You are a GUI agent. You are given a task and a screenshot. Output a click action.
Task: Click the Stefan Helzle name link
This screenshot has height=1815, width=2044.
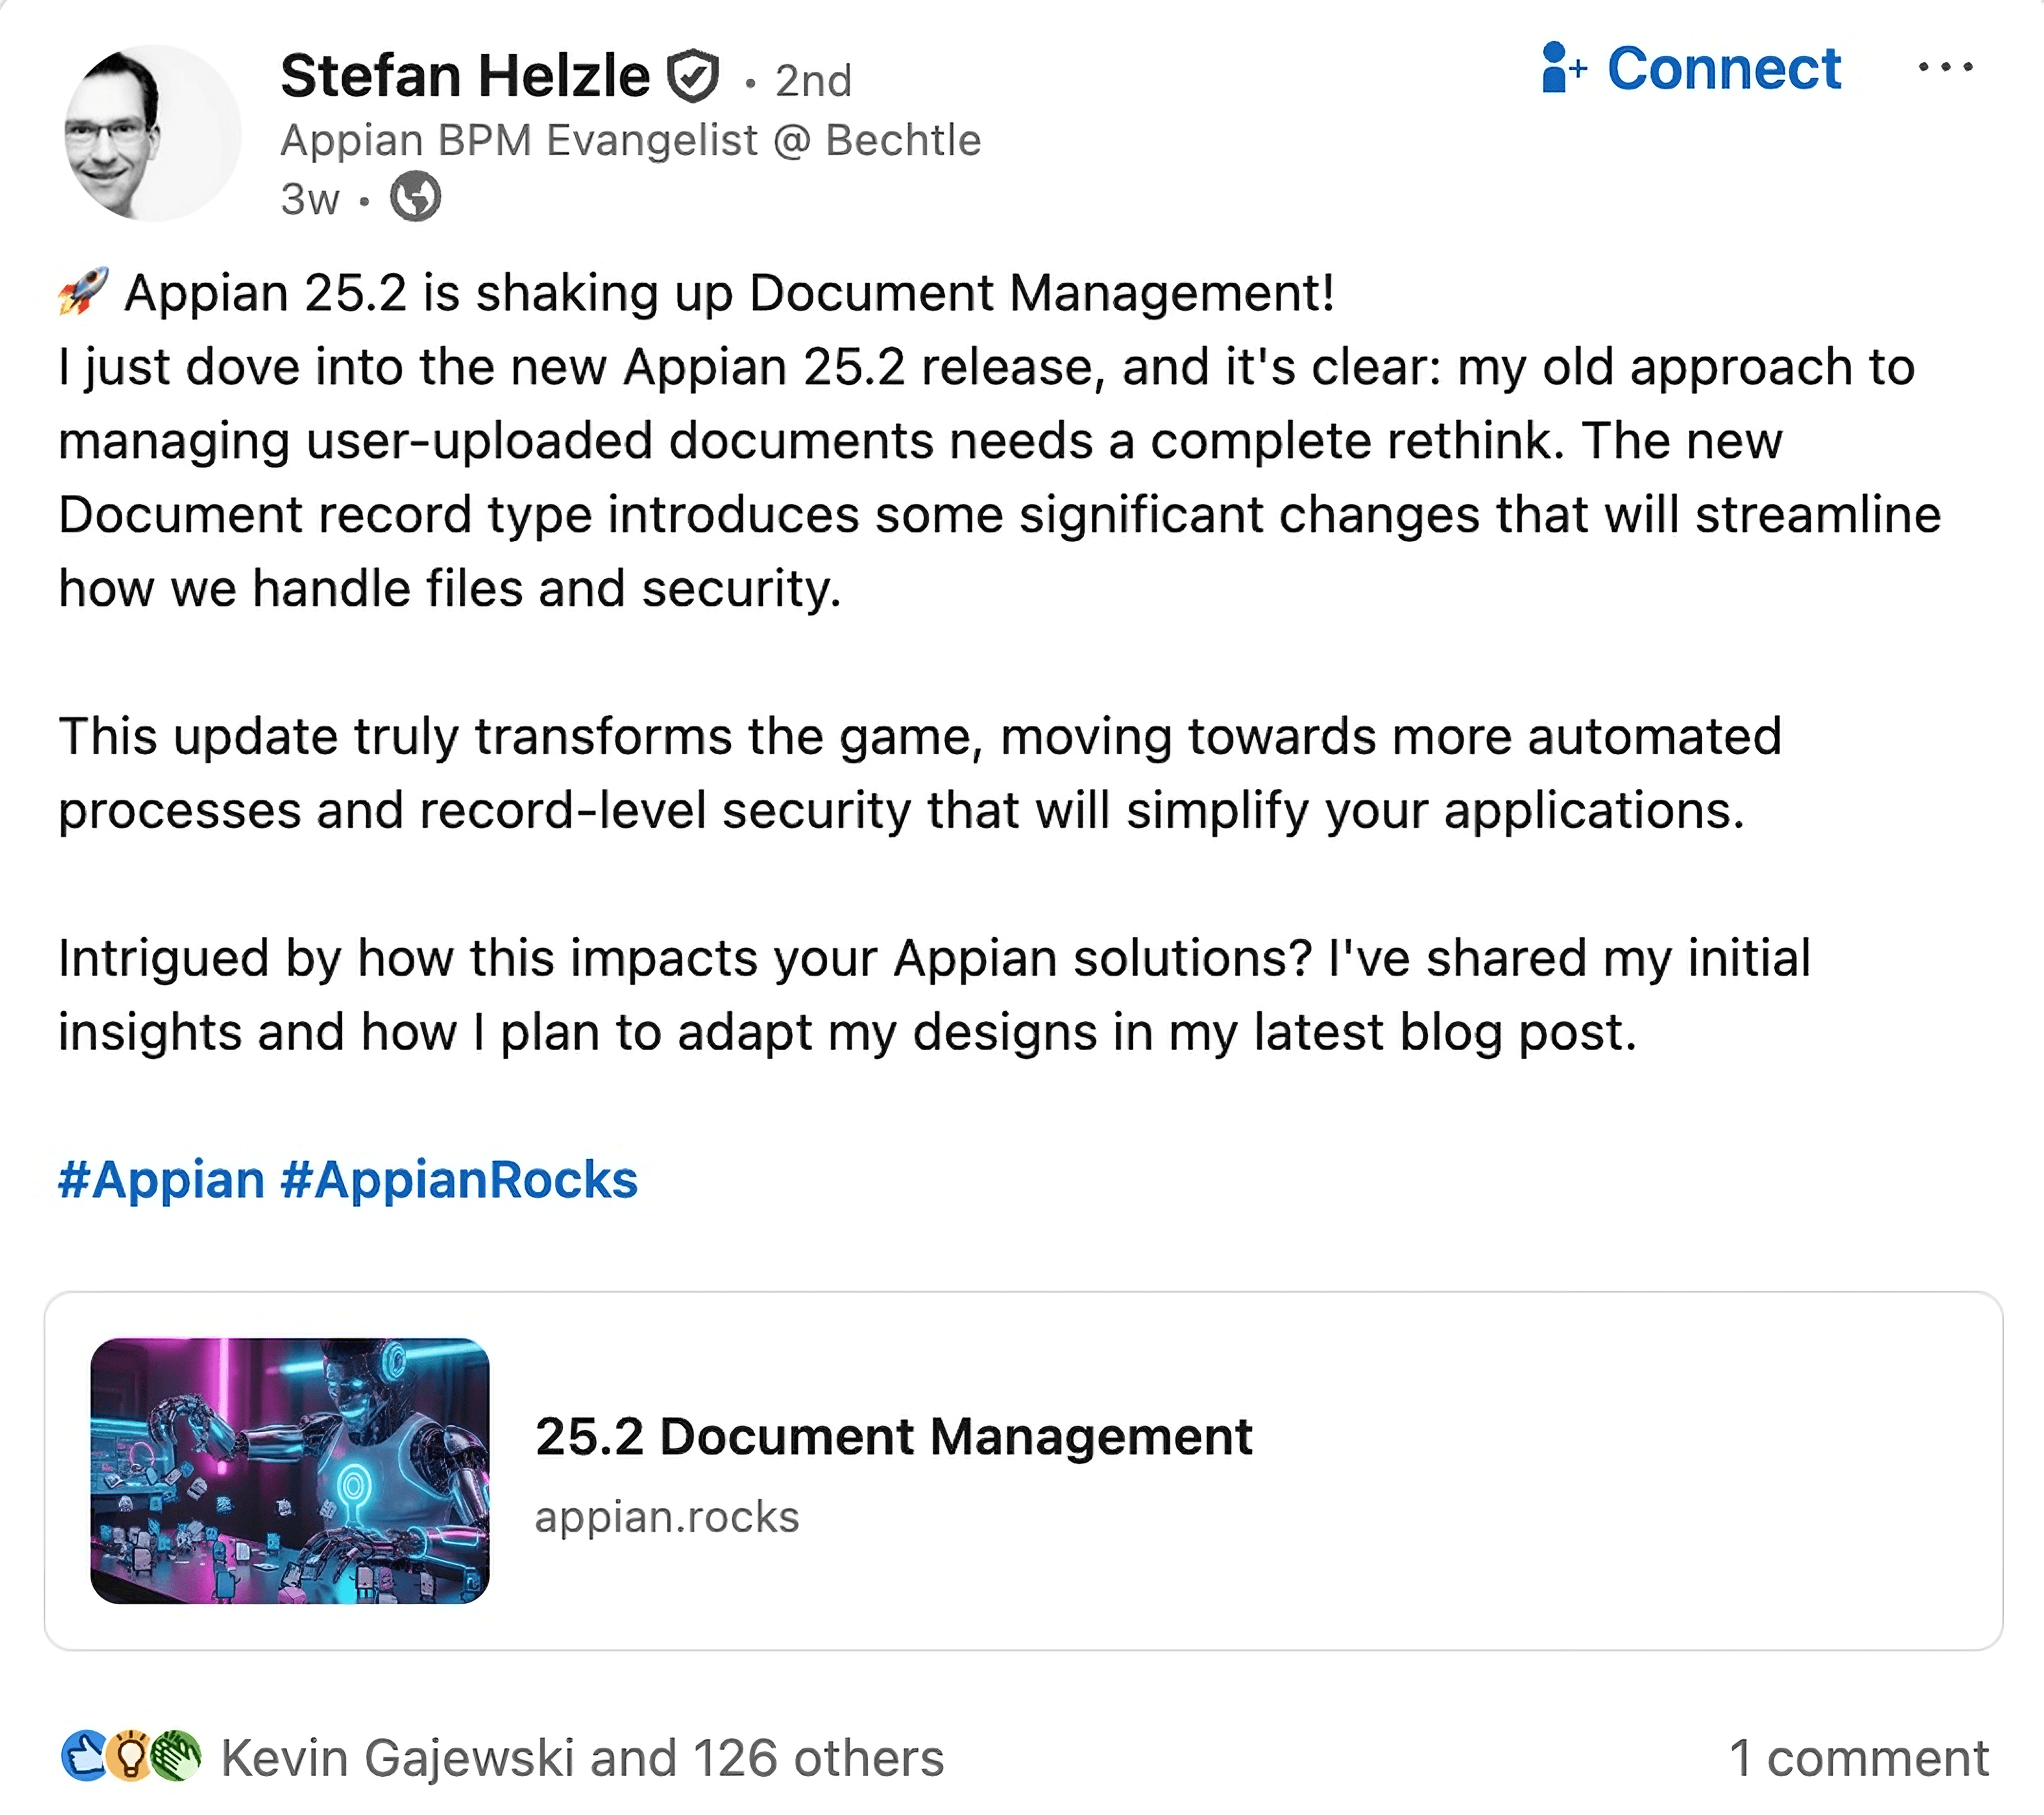tap(465, 76)
